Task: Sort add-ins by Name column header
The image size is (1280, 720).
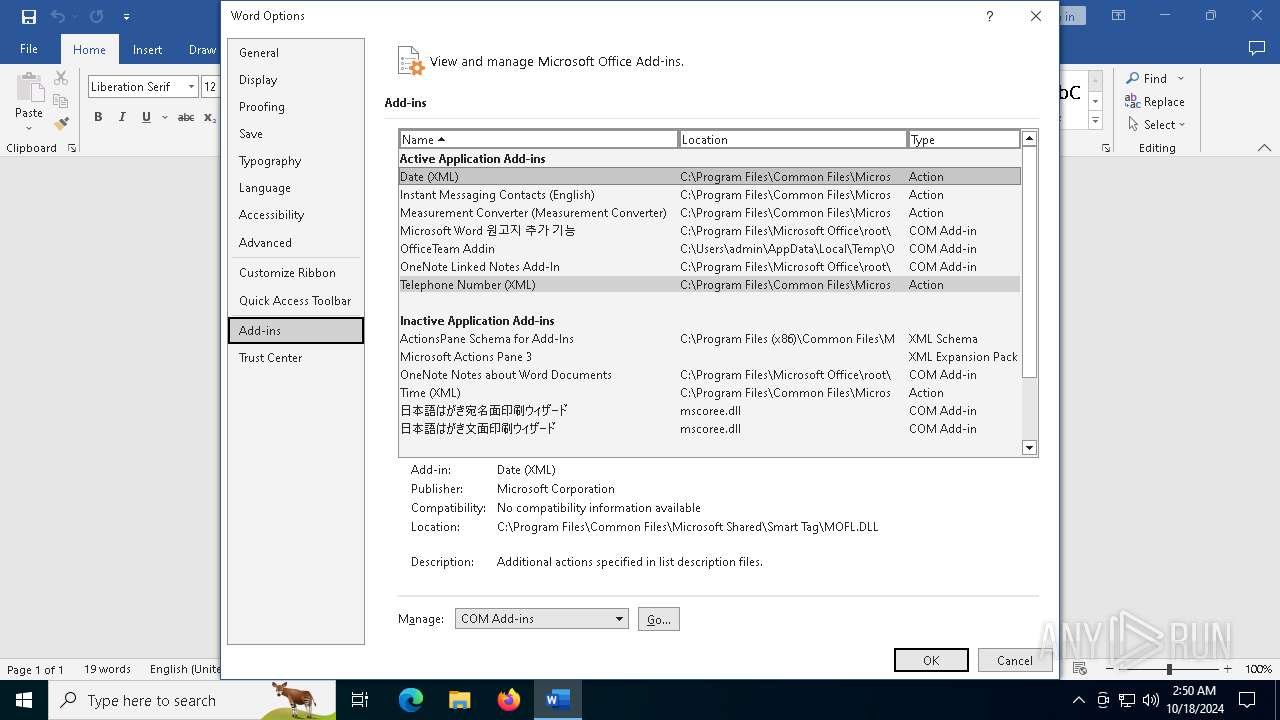Action: pyautogui.click(x=538, y=140)
